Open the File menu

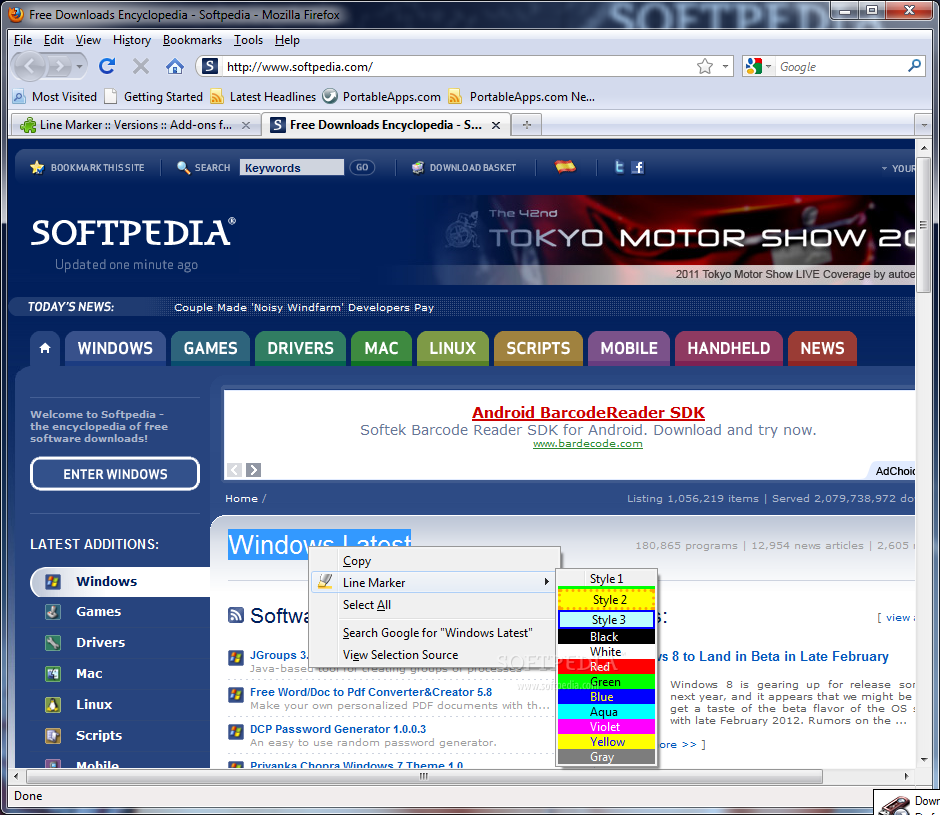pos(23,40)
